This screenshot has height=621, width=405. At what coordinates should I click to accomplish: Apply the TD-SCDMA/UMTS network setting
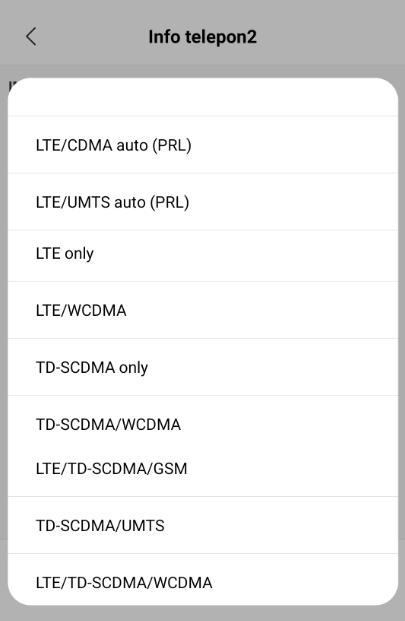(203, 526)
